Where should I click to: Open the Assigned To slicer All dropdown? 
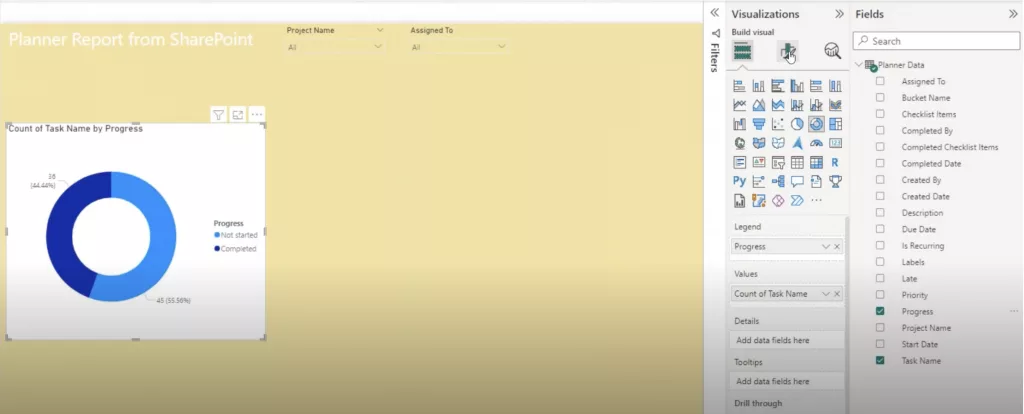click(x=458, y=47)
